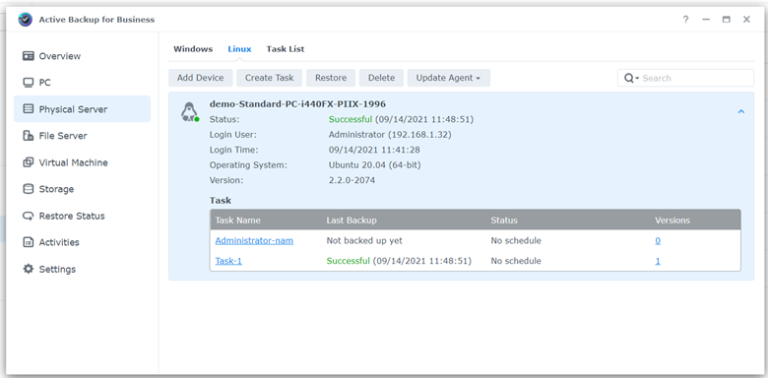Open the Administrator-nam task link
Viewport: 768px width, 378px height.
[x=254, y=241]
